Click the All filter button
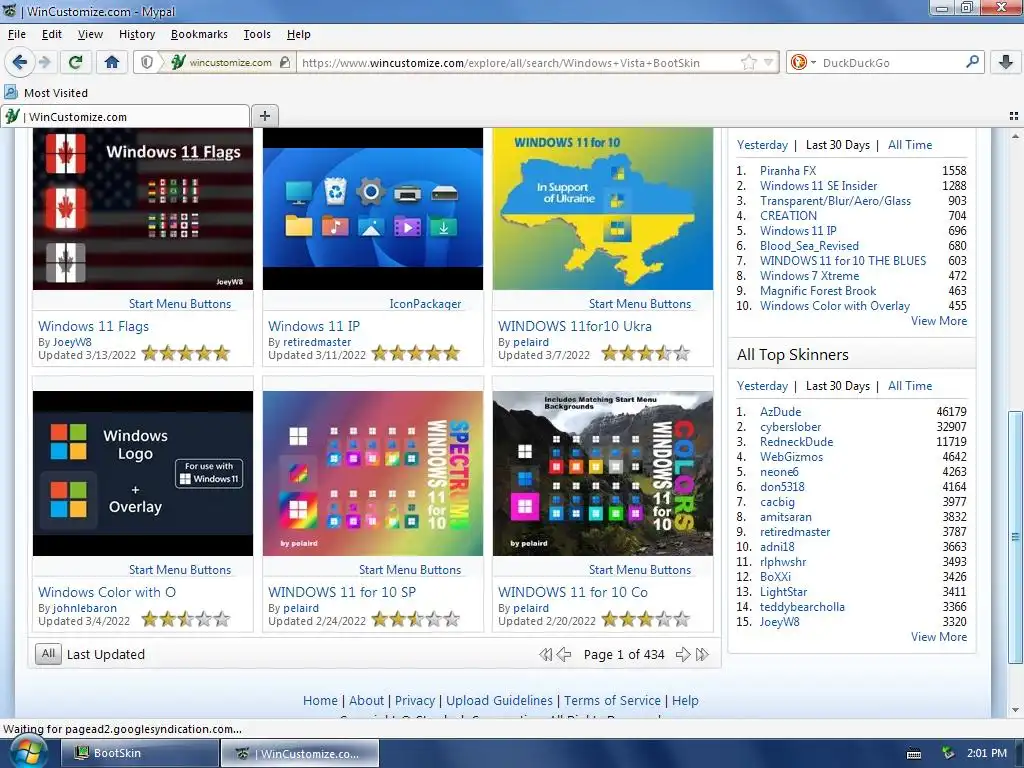This screenshot has height=768, width=1024. pos(48,654)
